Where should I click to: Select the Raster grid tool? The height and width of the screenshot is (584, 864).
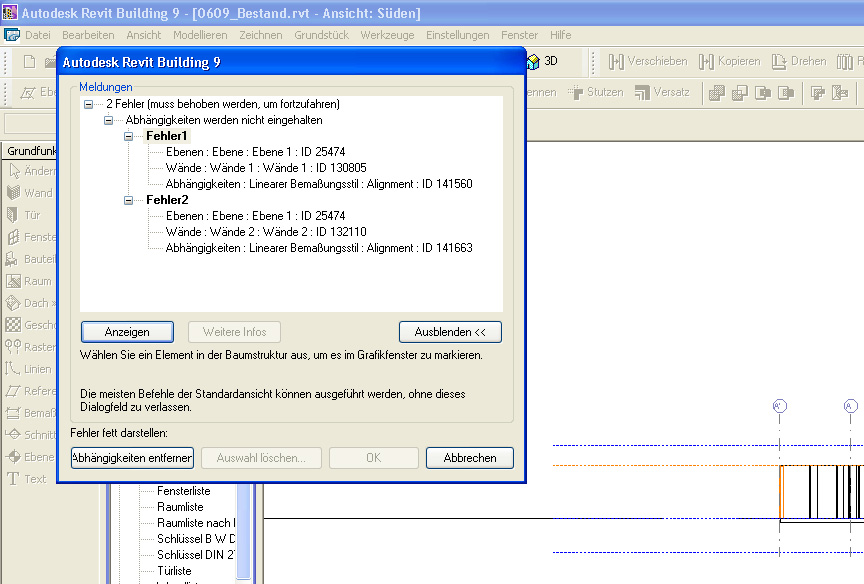(31, 347)
